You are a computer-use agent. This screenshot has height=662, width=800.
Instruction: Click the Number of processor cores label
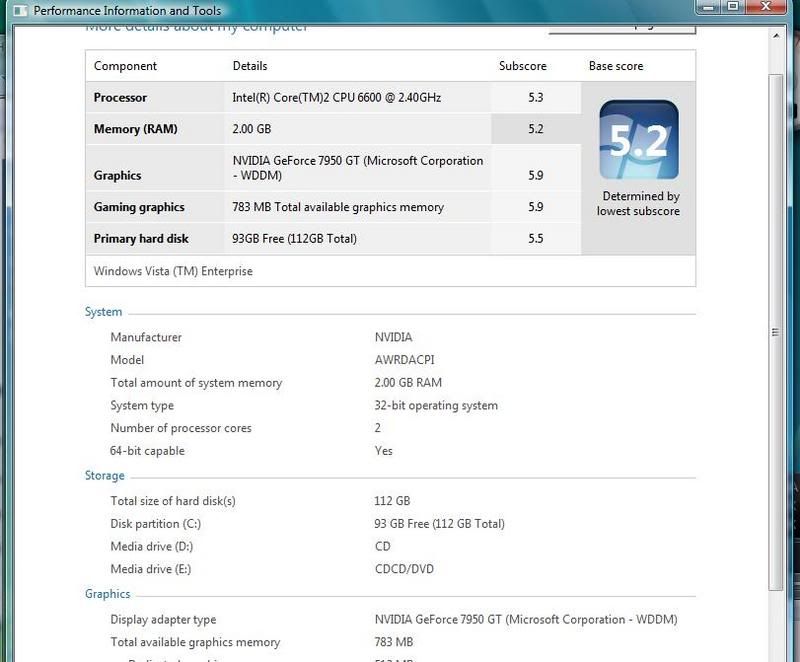coord(181,428)
